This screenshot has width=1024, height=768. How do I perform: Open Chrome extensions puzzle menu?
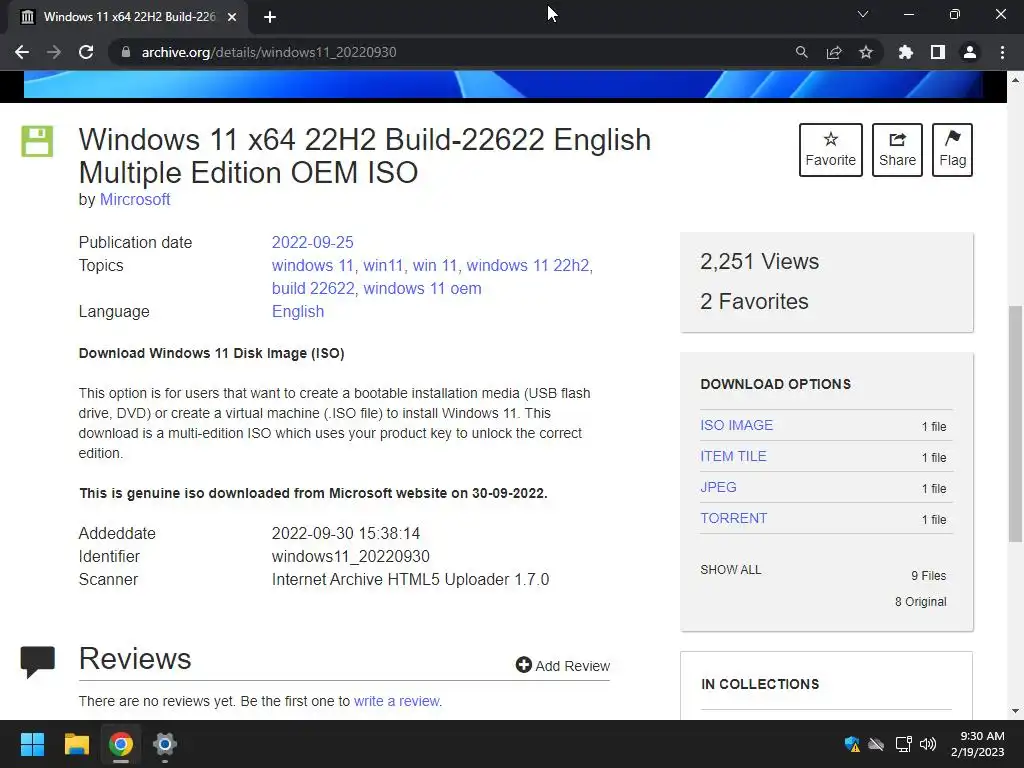click(906, 52)
